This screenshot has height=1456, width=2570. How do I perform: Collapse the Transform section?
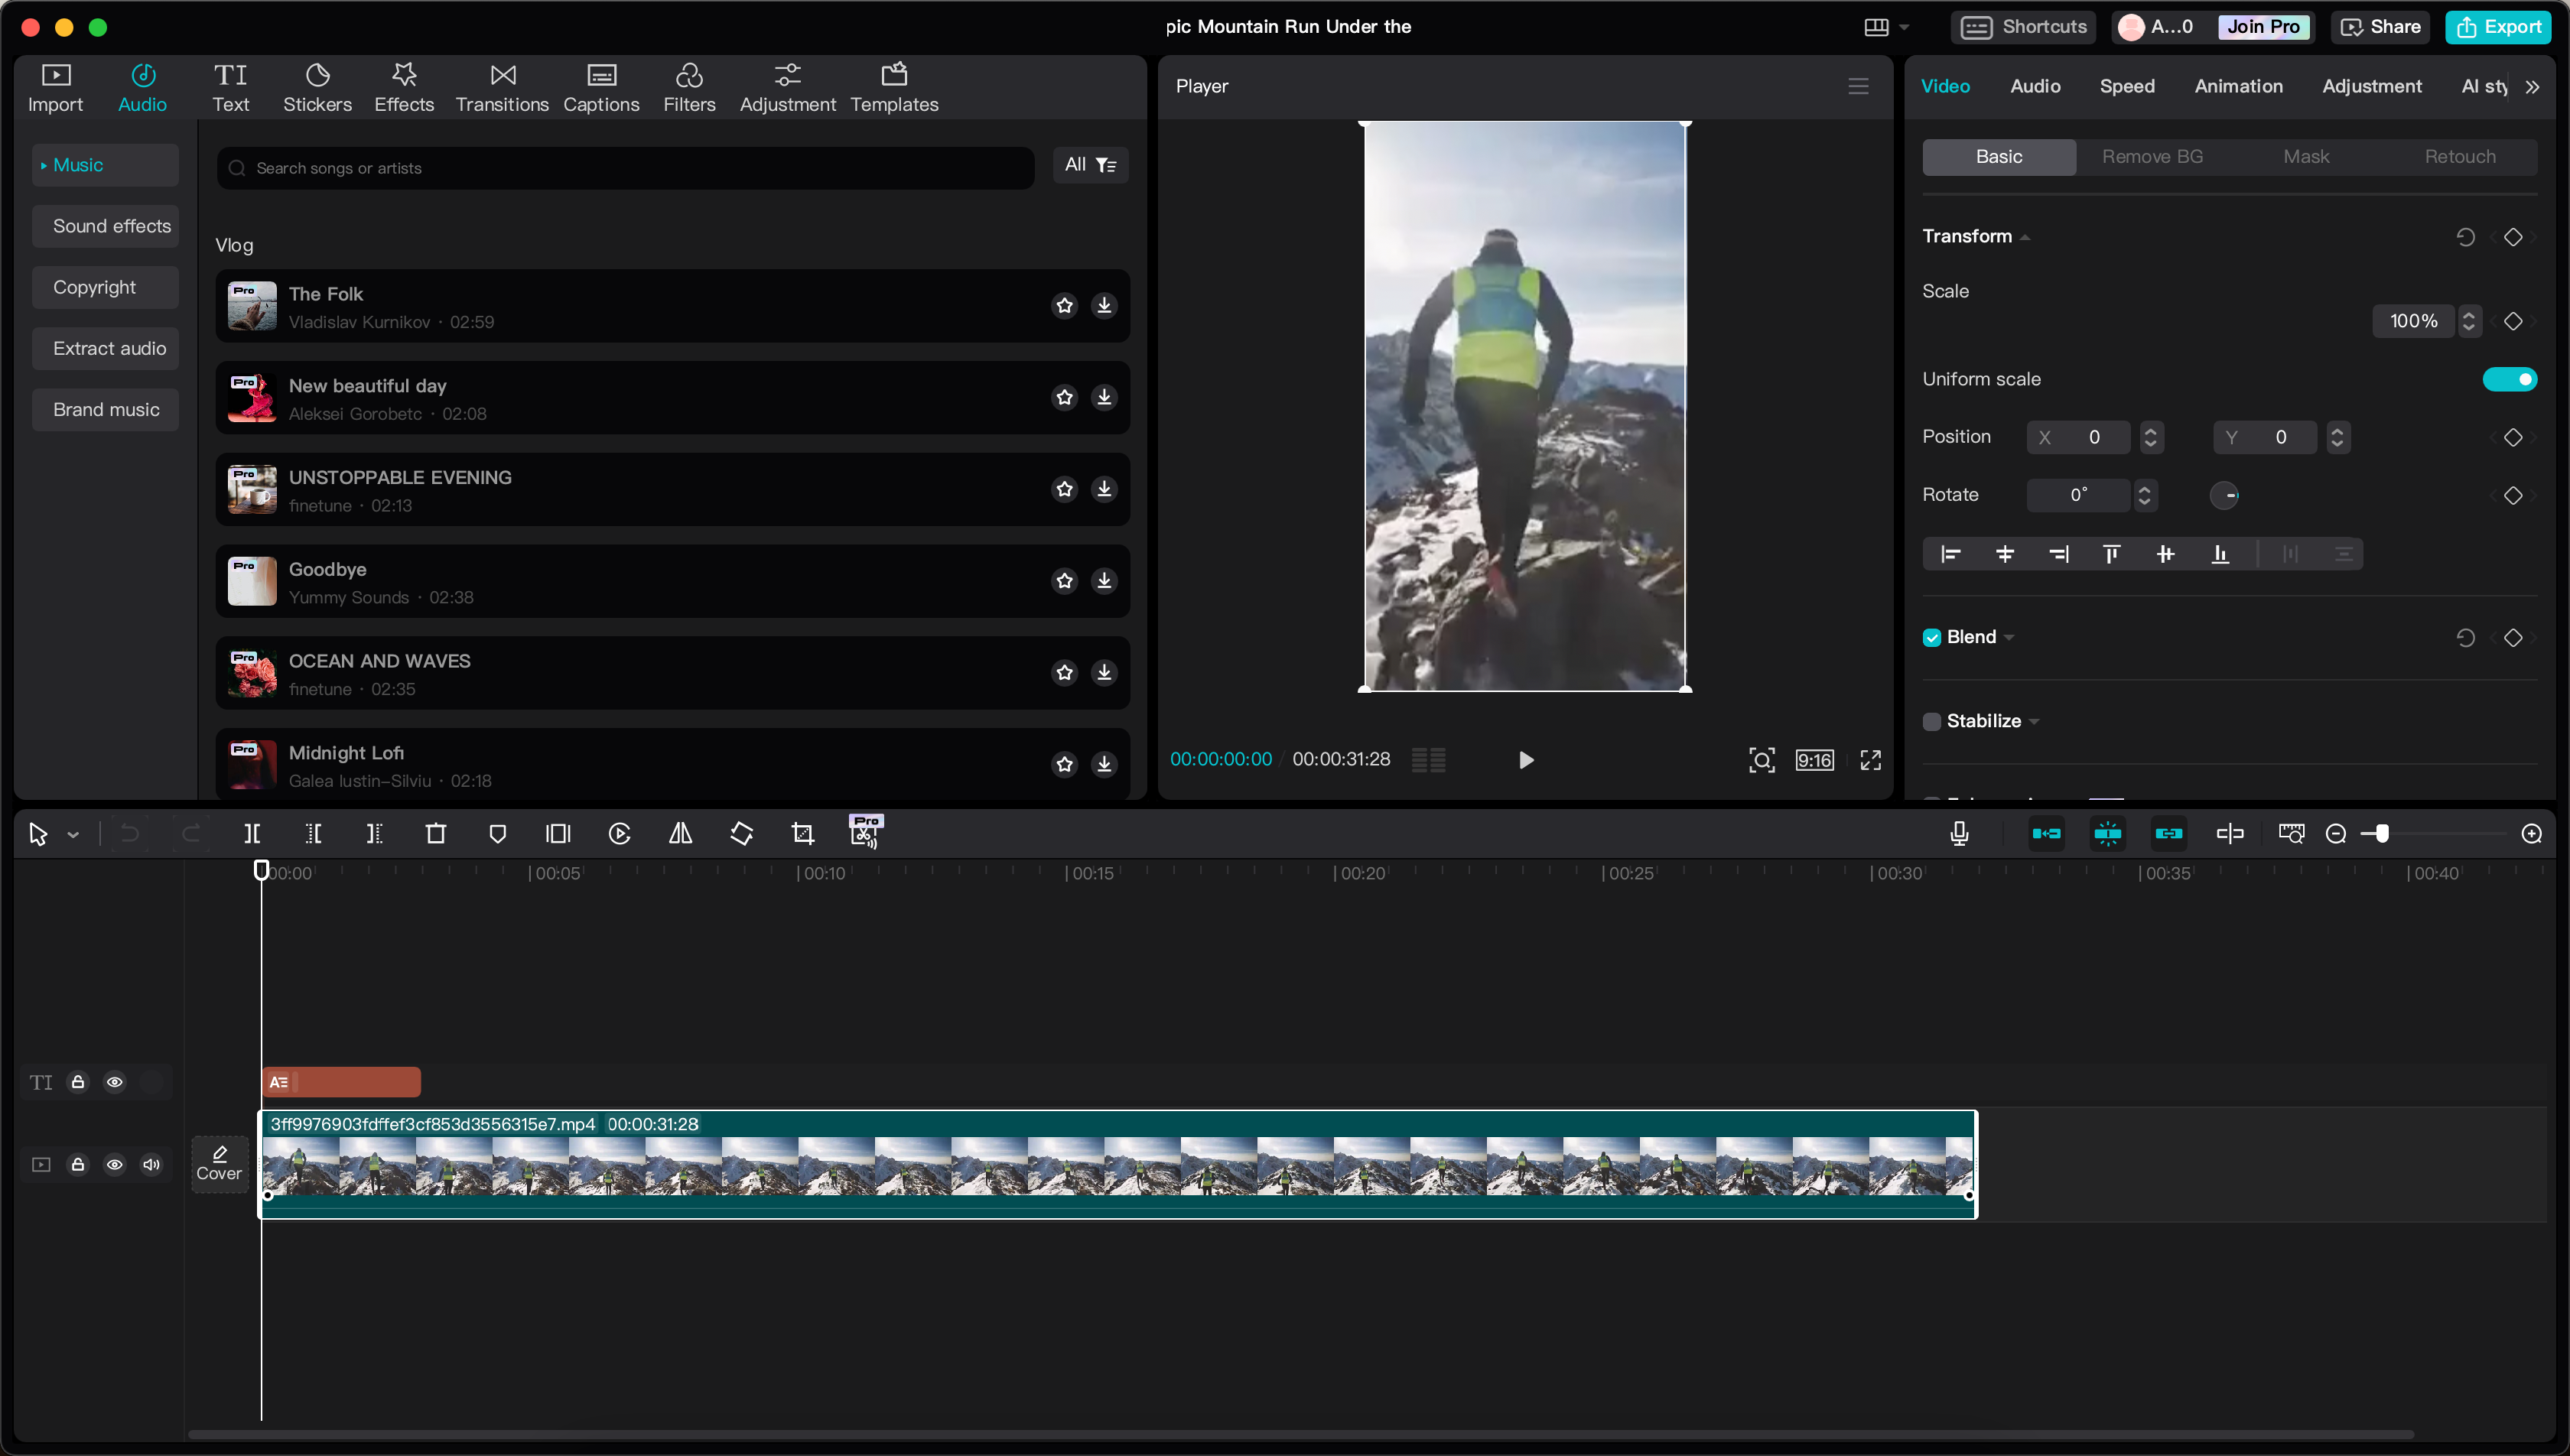[x=2026, y=237]
